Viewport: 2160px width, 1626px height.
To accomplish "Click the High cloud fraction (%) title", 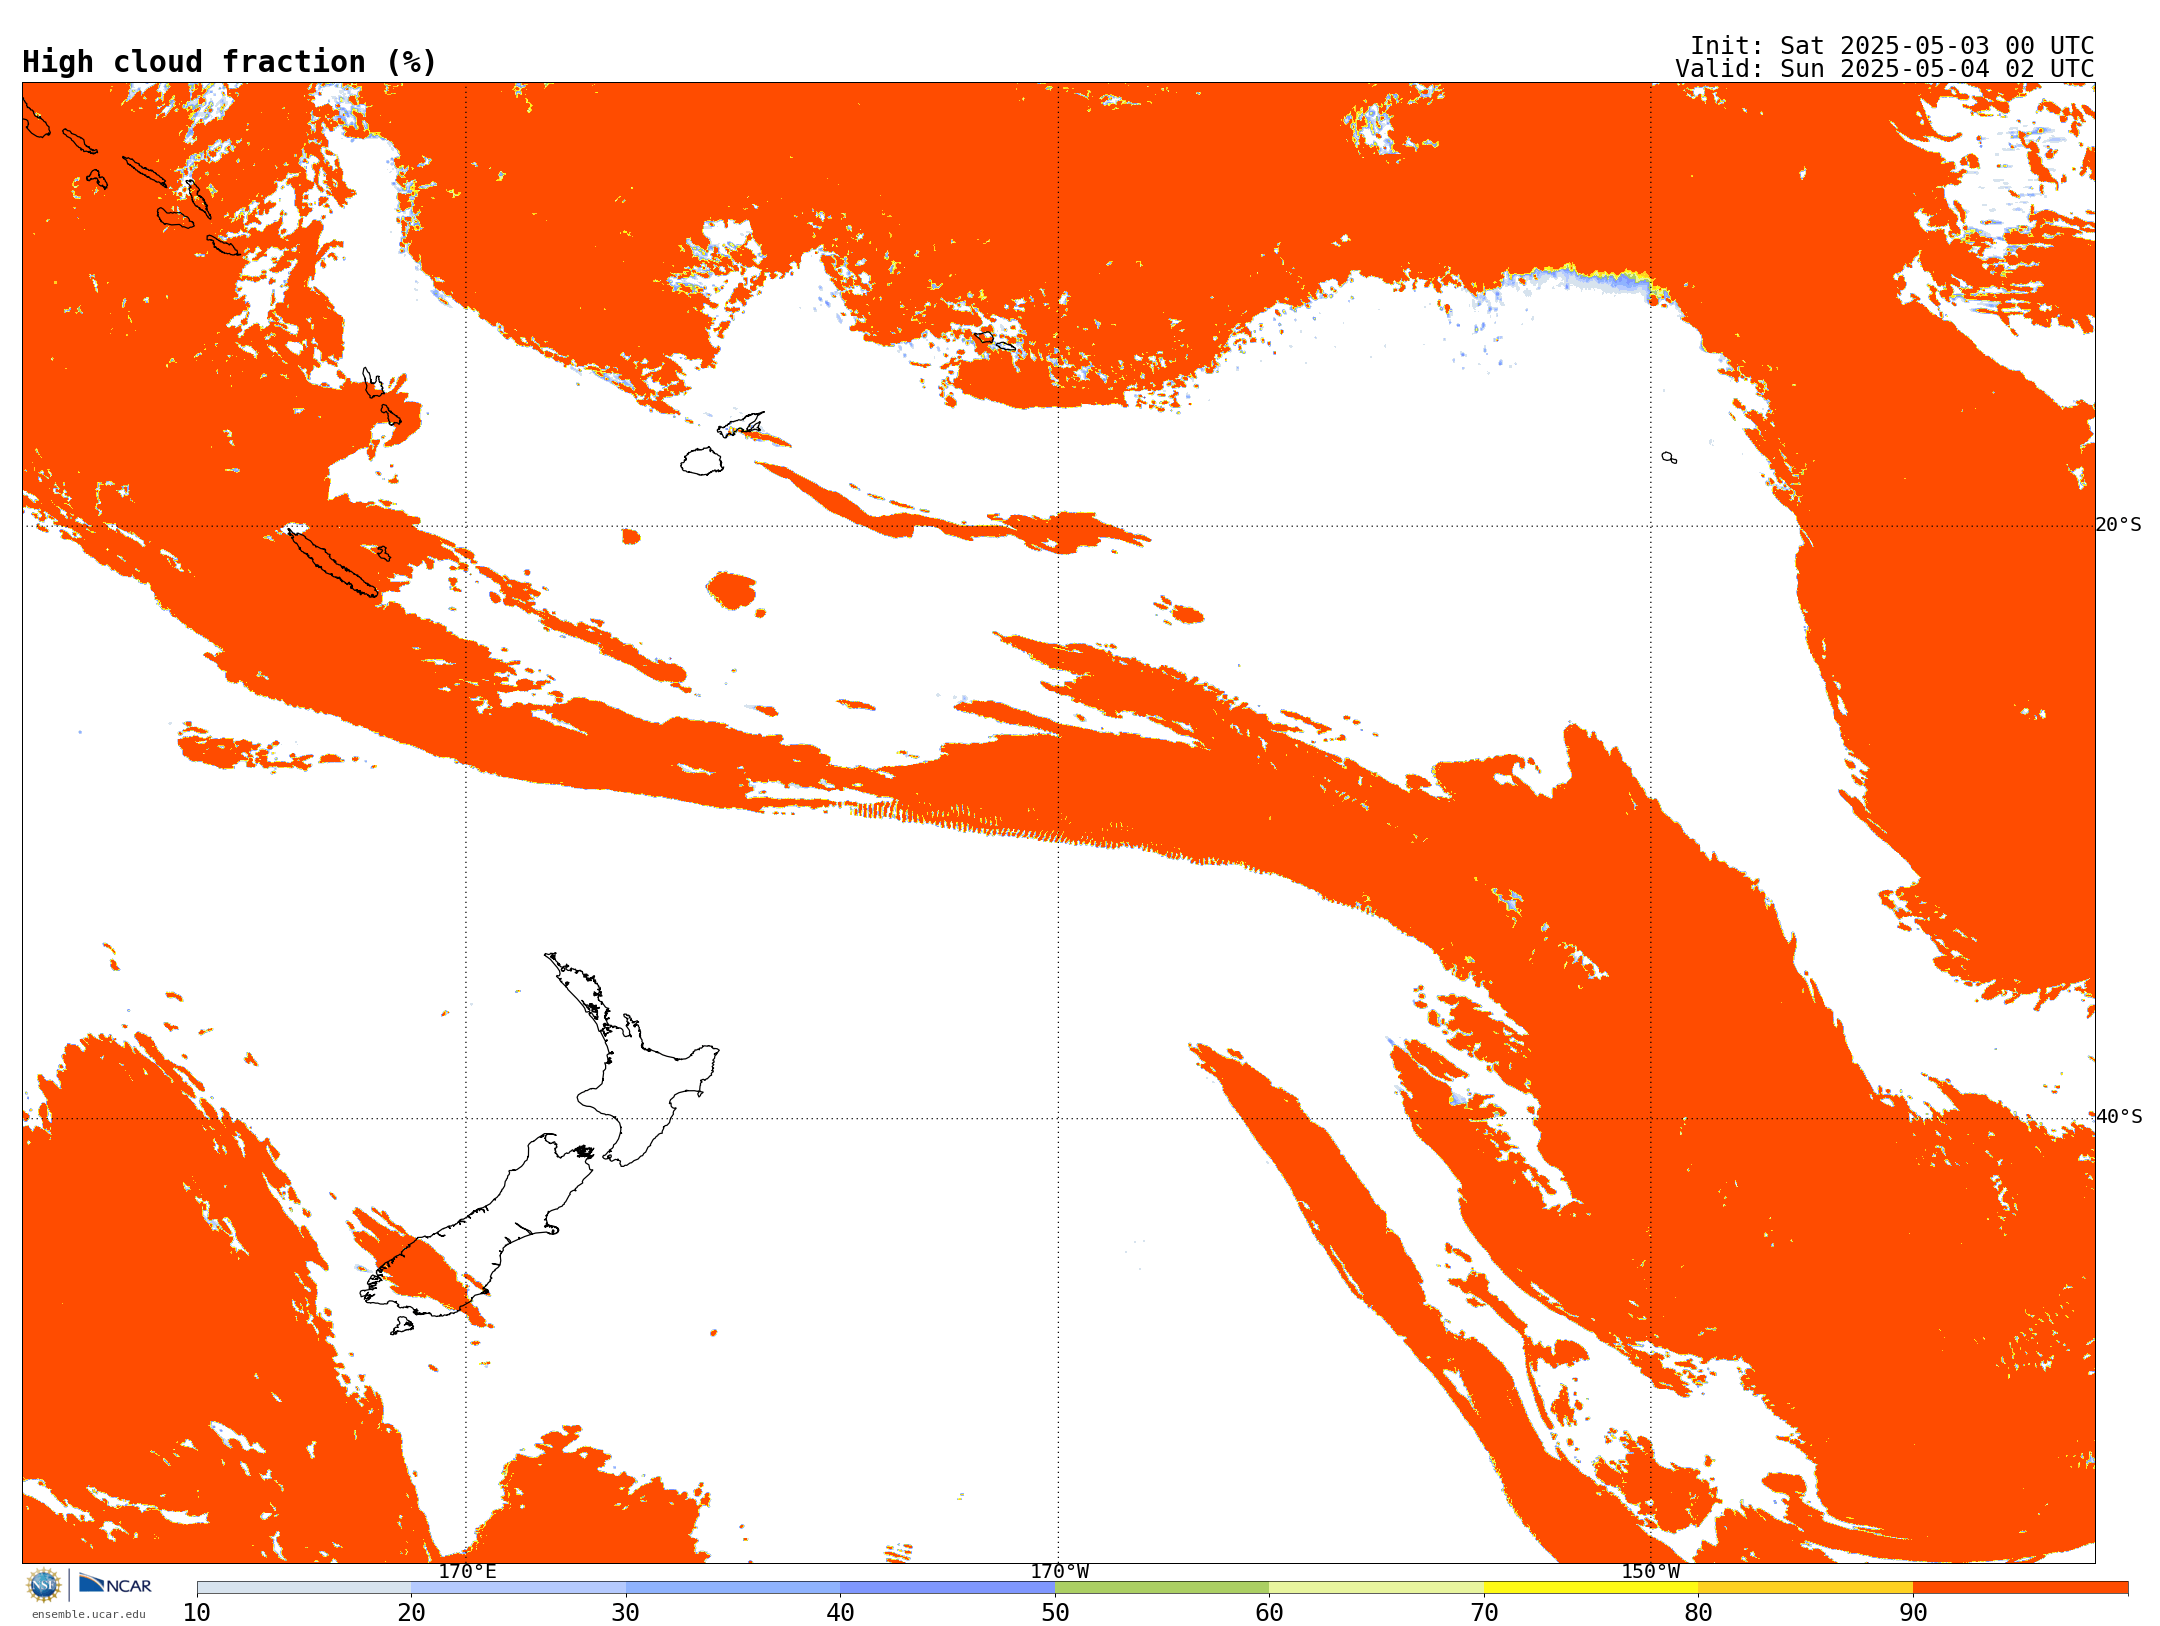I will pos(229,62).
